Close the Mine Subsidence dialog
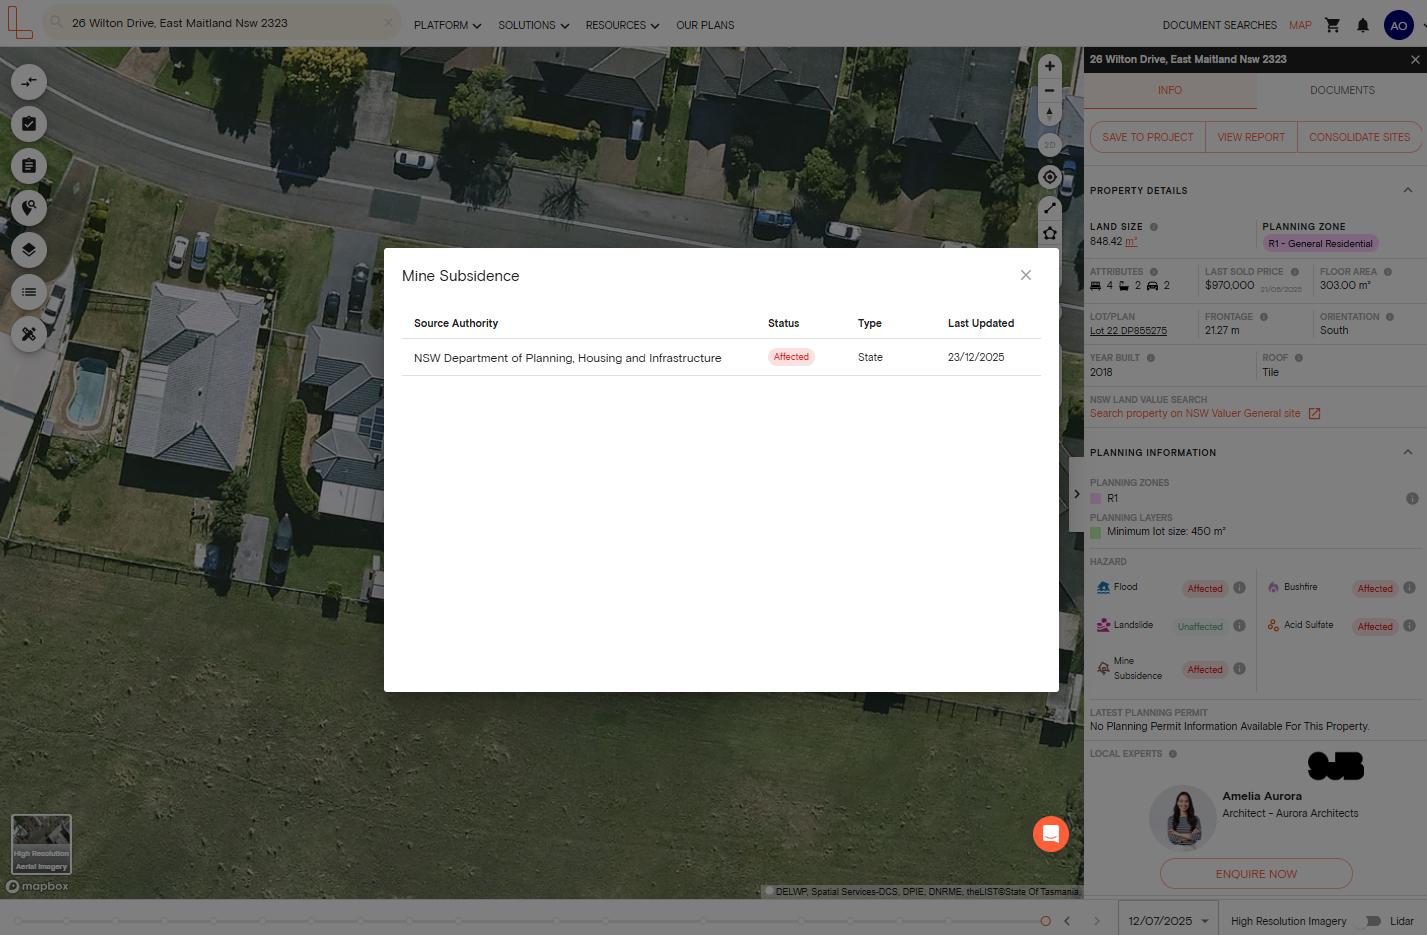 click(1026, 275)
